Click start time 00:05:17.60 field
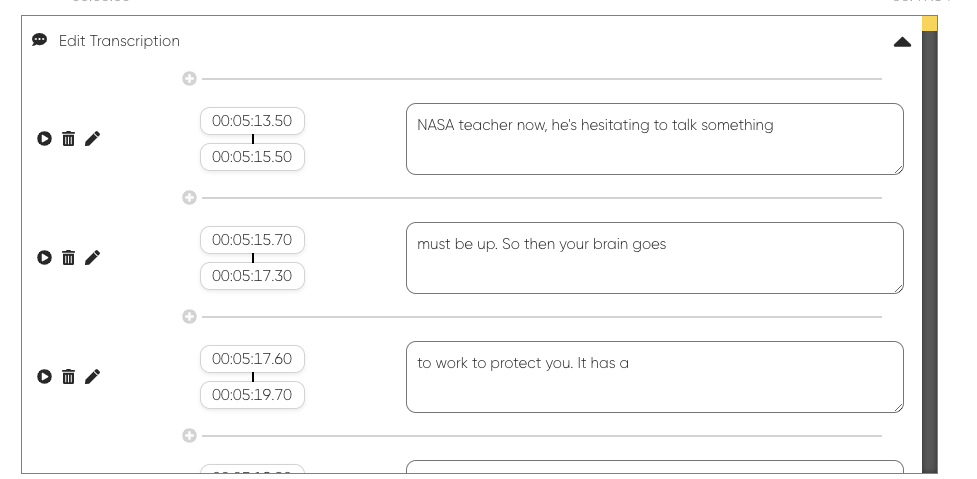 tap(252, 359)
